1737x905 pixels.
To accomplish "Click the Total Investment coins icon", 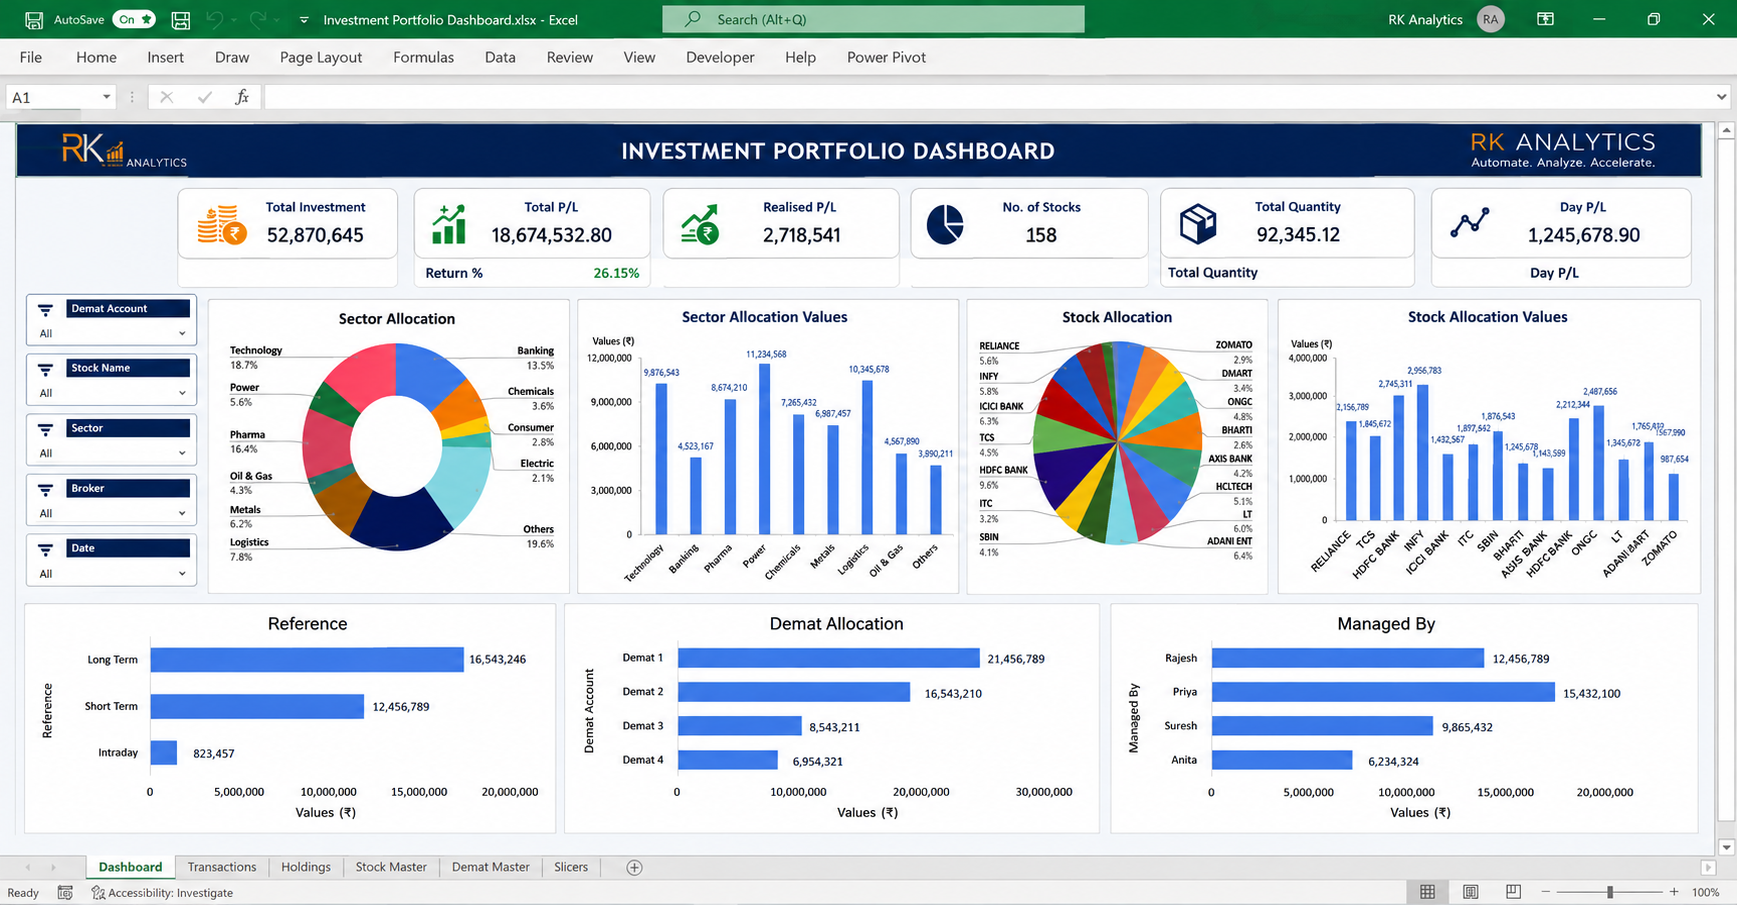I will pyautogui.click(x=222, y=225).
